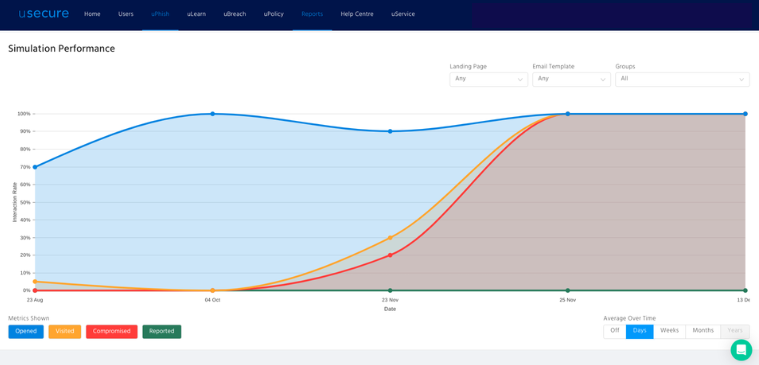
Task: Click the Reported point at 25 Nov
Action: pos(568,290)
